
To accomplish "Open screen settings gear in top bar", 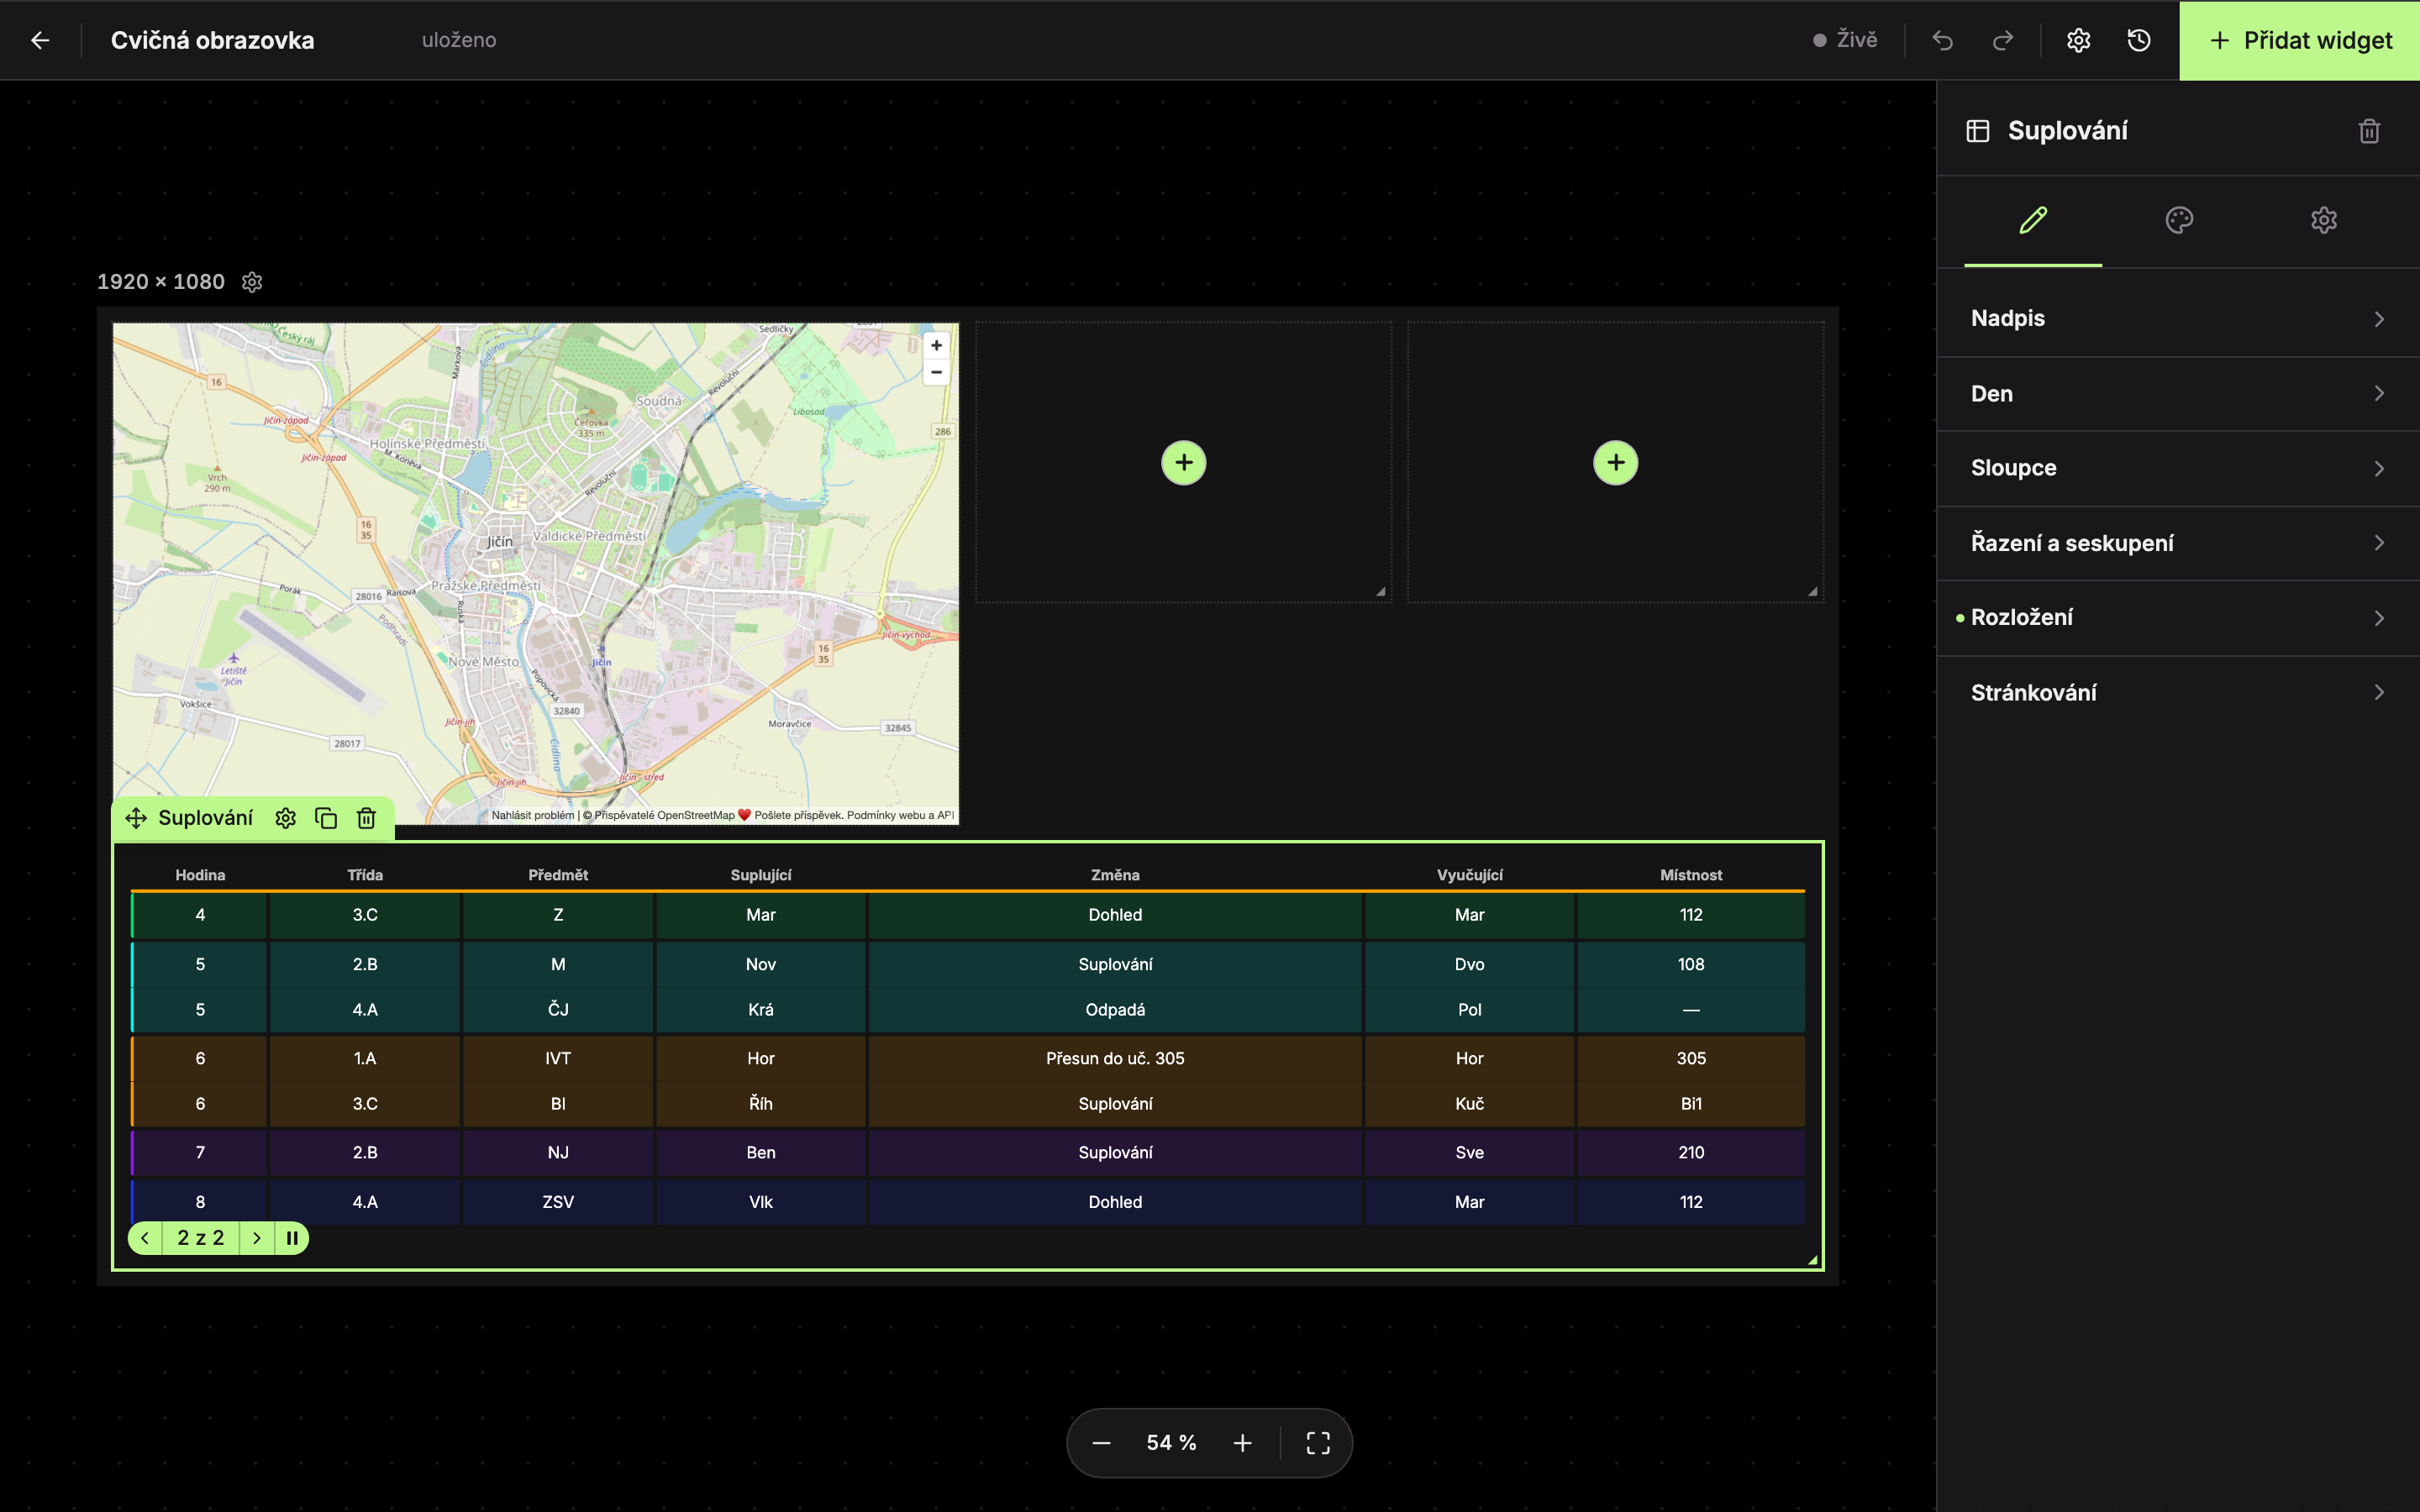I will pyautogui.click(x=2078, y=40).
